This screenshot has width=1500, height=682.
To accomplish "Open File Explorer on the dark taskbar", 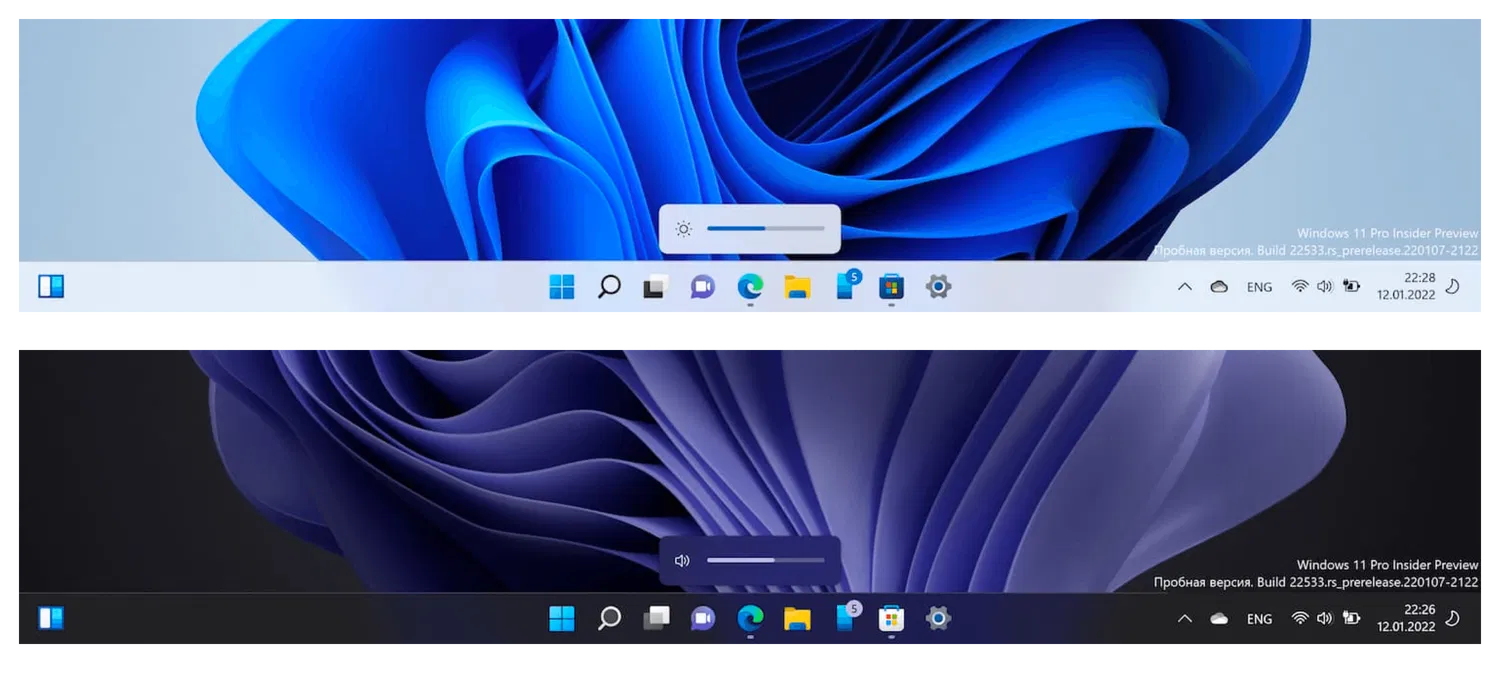I will (797, 619).
